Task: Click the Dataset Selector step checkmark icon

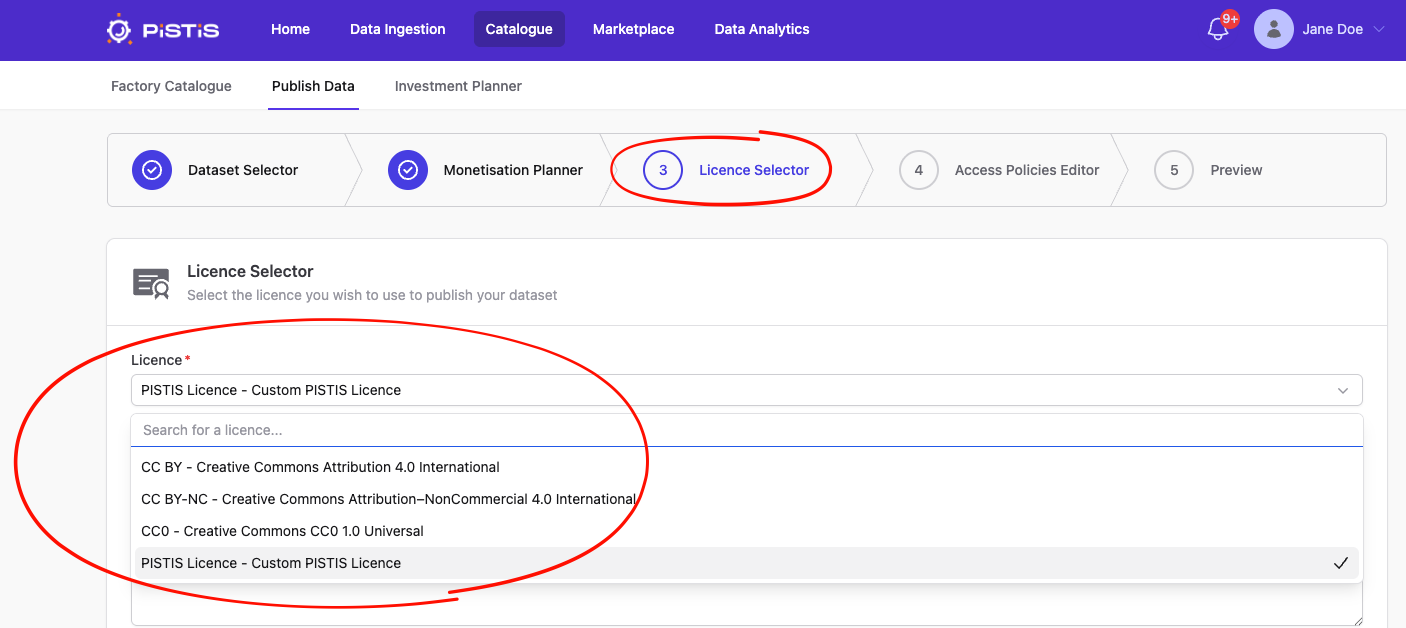Action: (152, 170)
